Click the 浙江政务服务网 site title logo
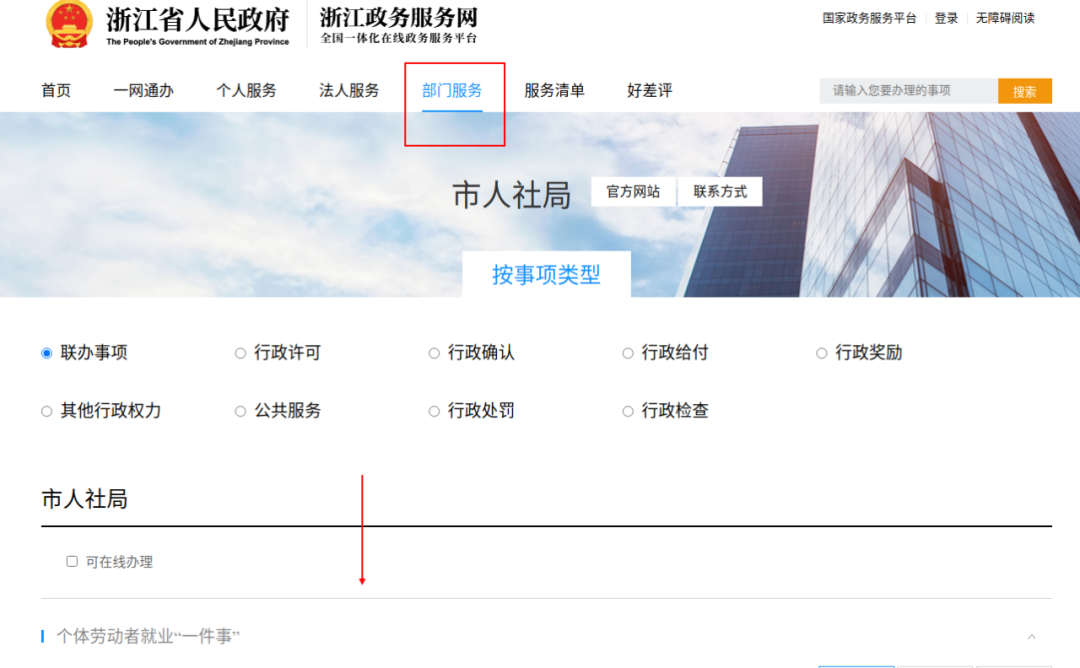 [x=398, y=24]
